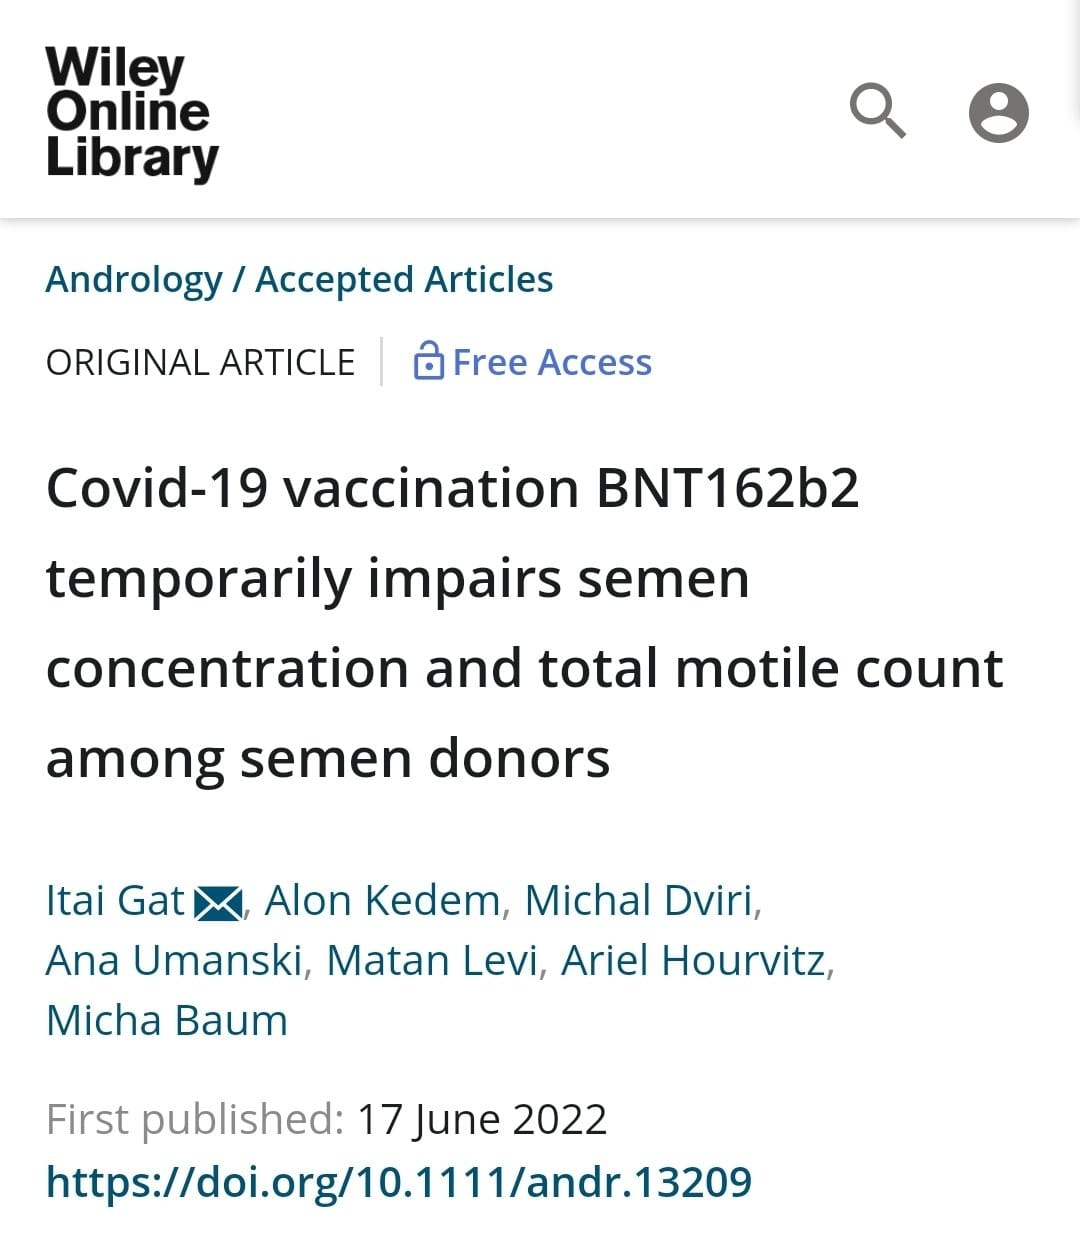Image resolution: width=1080 pixels, height=1243 pixels.
Task: Click the First published label
Action: 194,1120
